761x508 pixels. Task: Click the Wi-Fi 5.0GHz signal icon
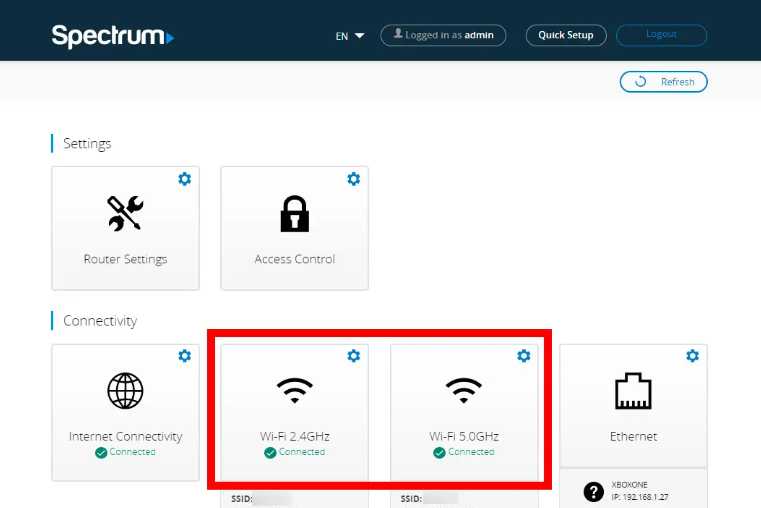point(464,391)
